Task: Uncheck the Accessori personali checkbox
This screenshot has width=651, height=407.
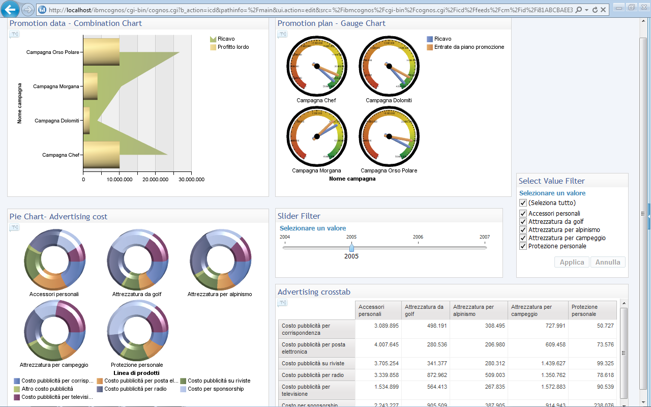Action: (x=523, y=213)
